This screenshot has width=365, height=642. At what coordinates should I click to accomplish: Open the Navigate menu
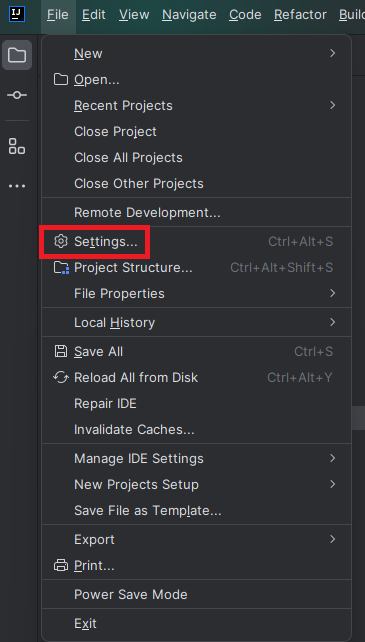(x=189, y=15)
